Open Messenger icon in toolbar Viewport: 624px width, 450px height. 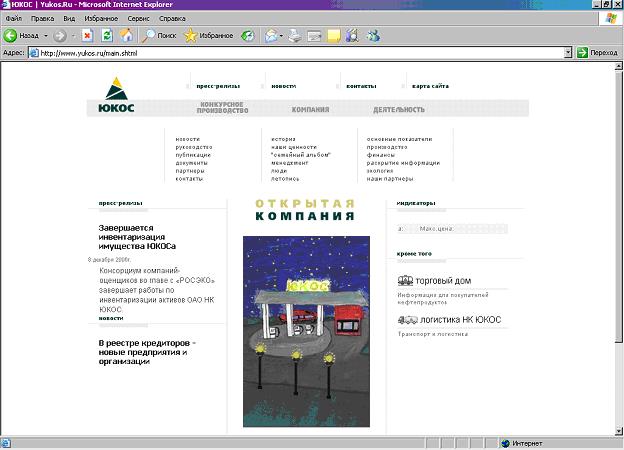click(x=373, y=36)
